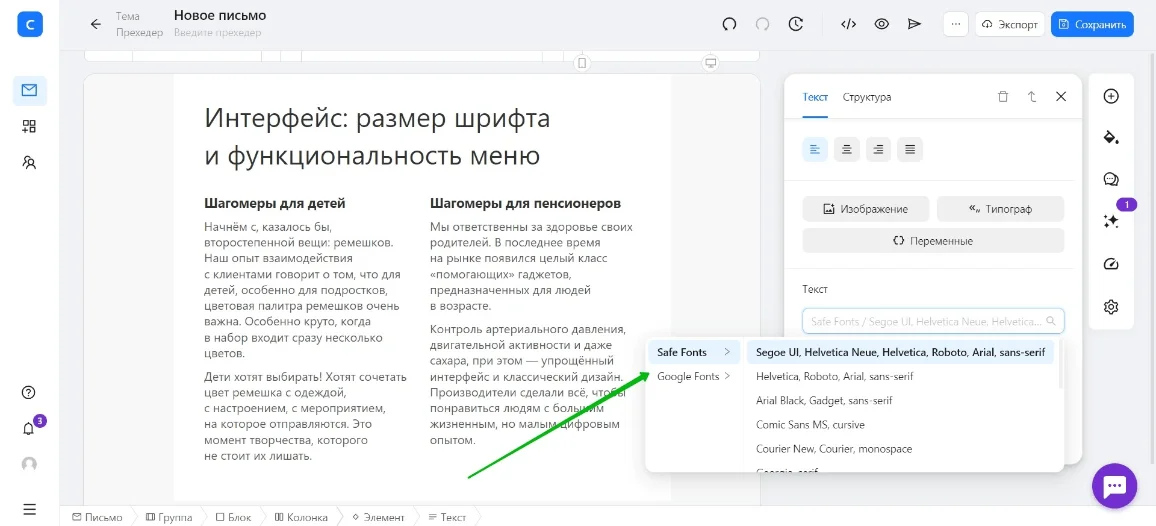Open version history clock icon

(x=796, y=24)
